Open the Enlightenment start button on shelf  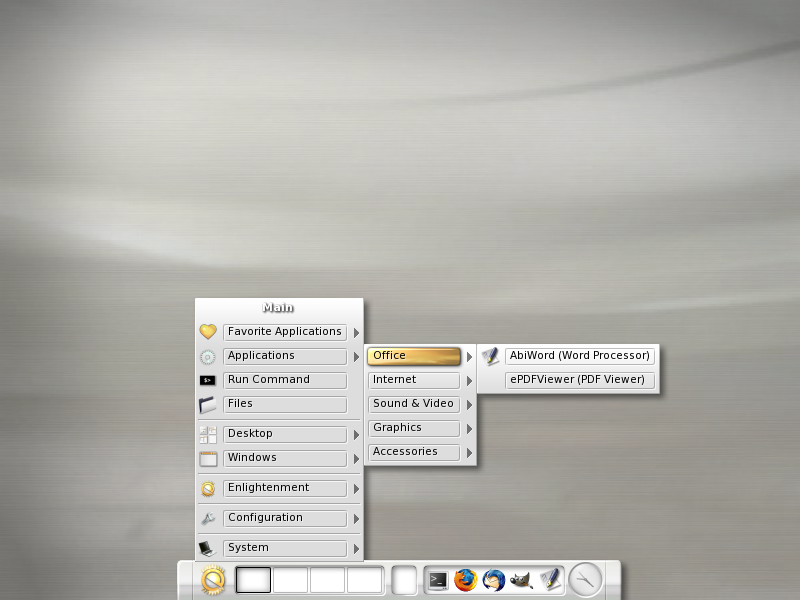[213, 580]
